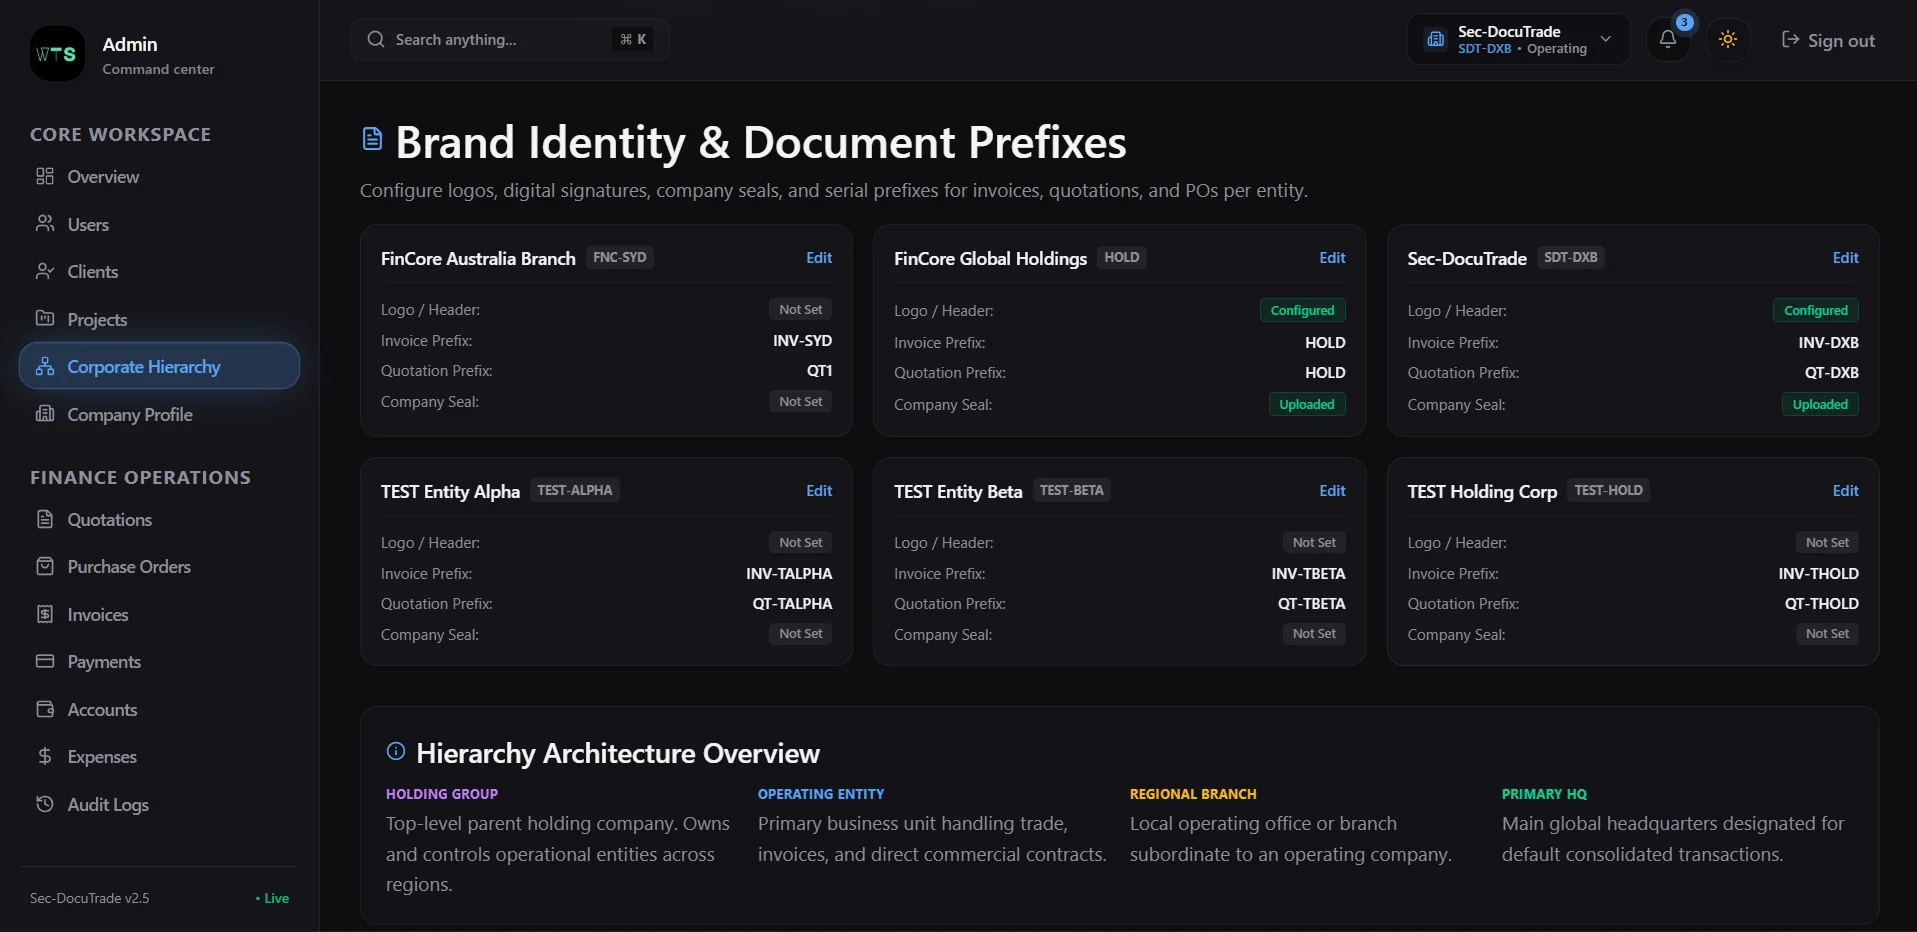This screenshot has width=1917, height=932.
Task: Open the Overview menu item
Action: coord(159,177)
